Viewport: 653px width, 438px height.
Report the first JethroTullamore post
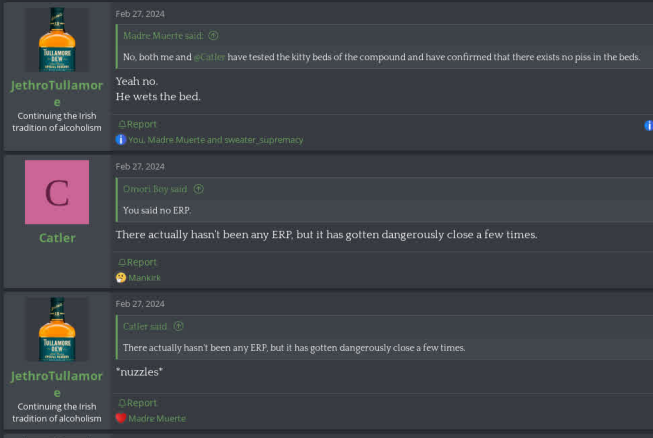click(x=137, y=124)
